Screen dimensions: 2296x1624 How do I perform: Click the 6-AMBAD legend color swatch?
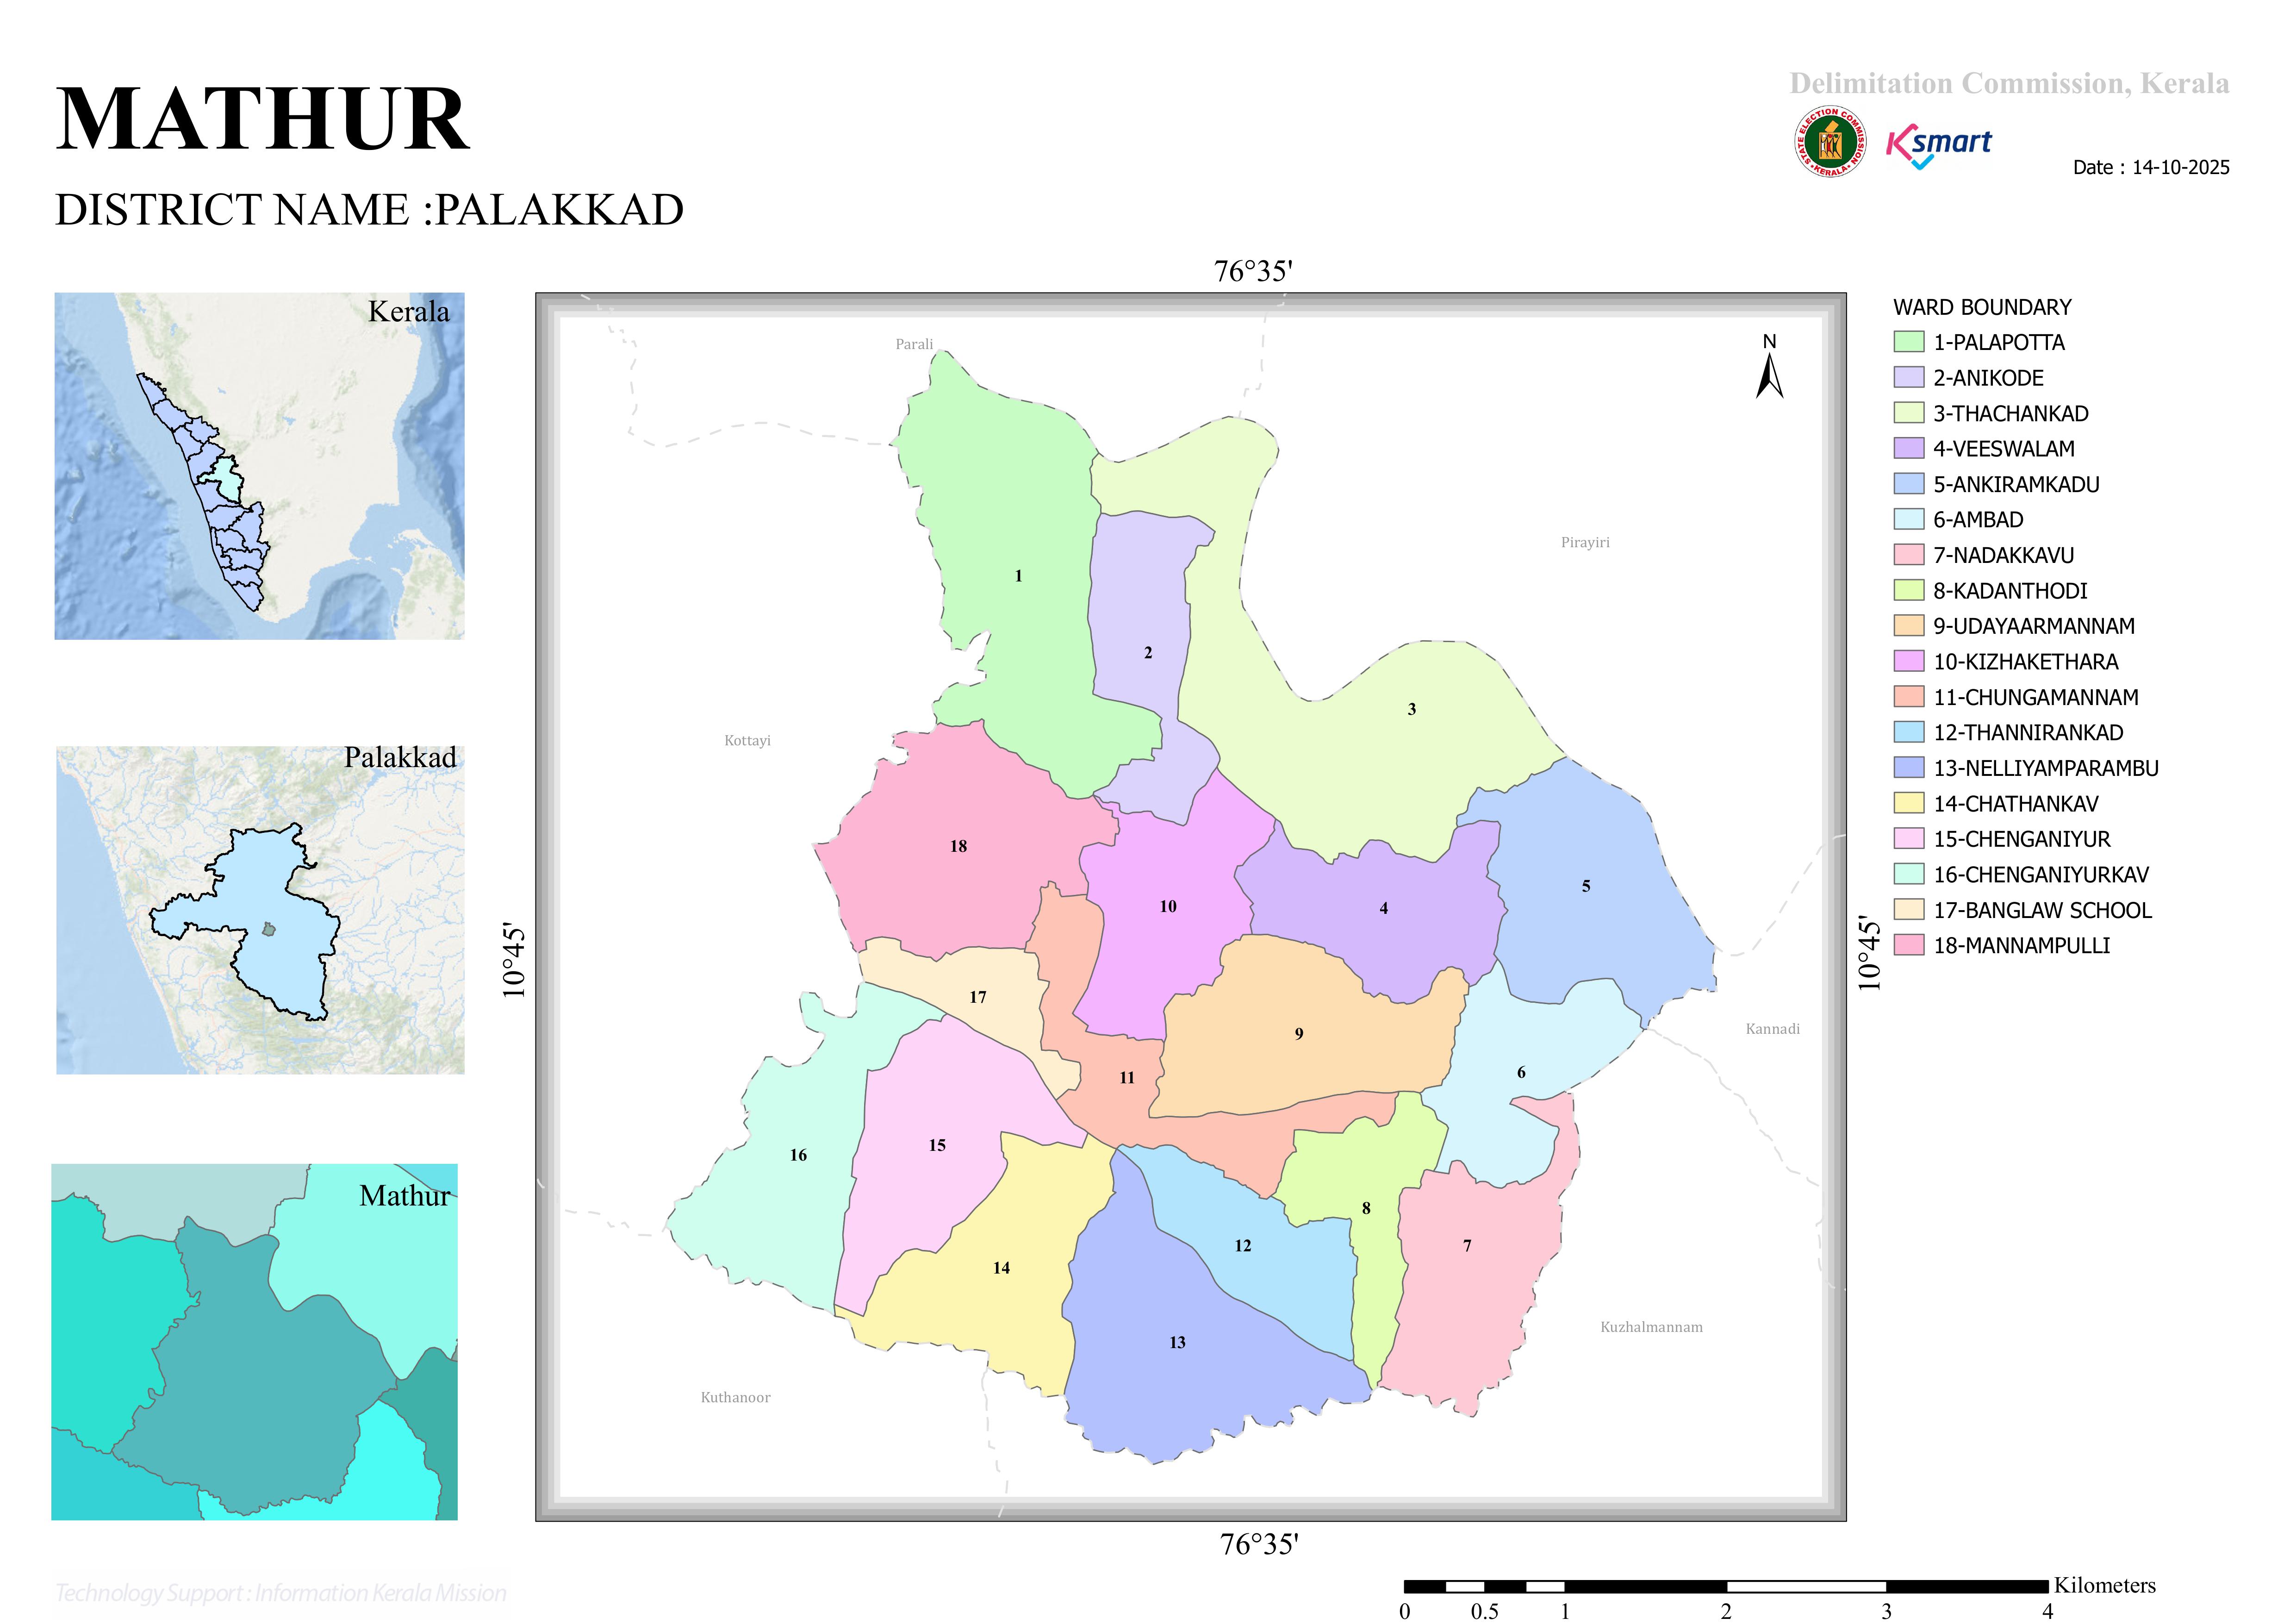pyautogui.click(x=1908, y=519)
